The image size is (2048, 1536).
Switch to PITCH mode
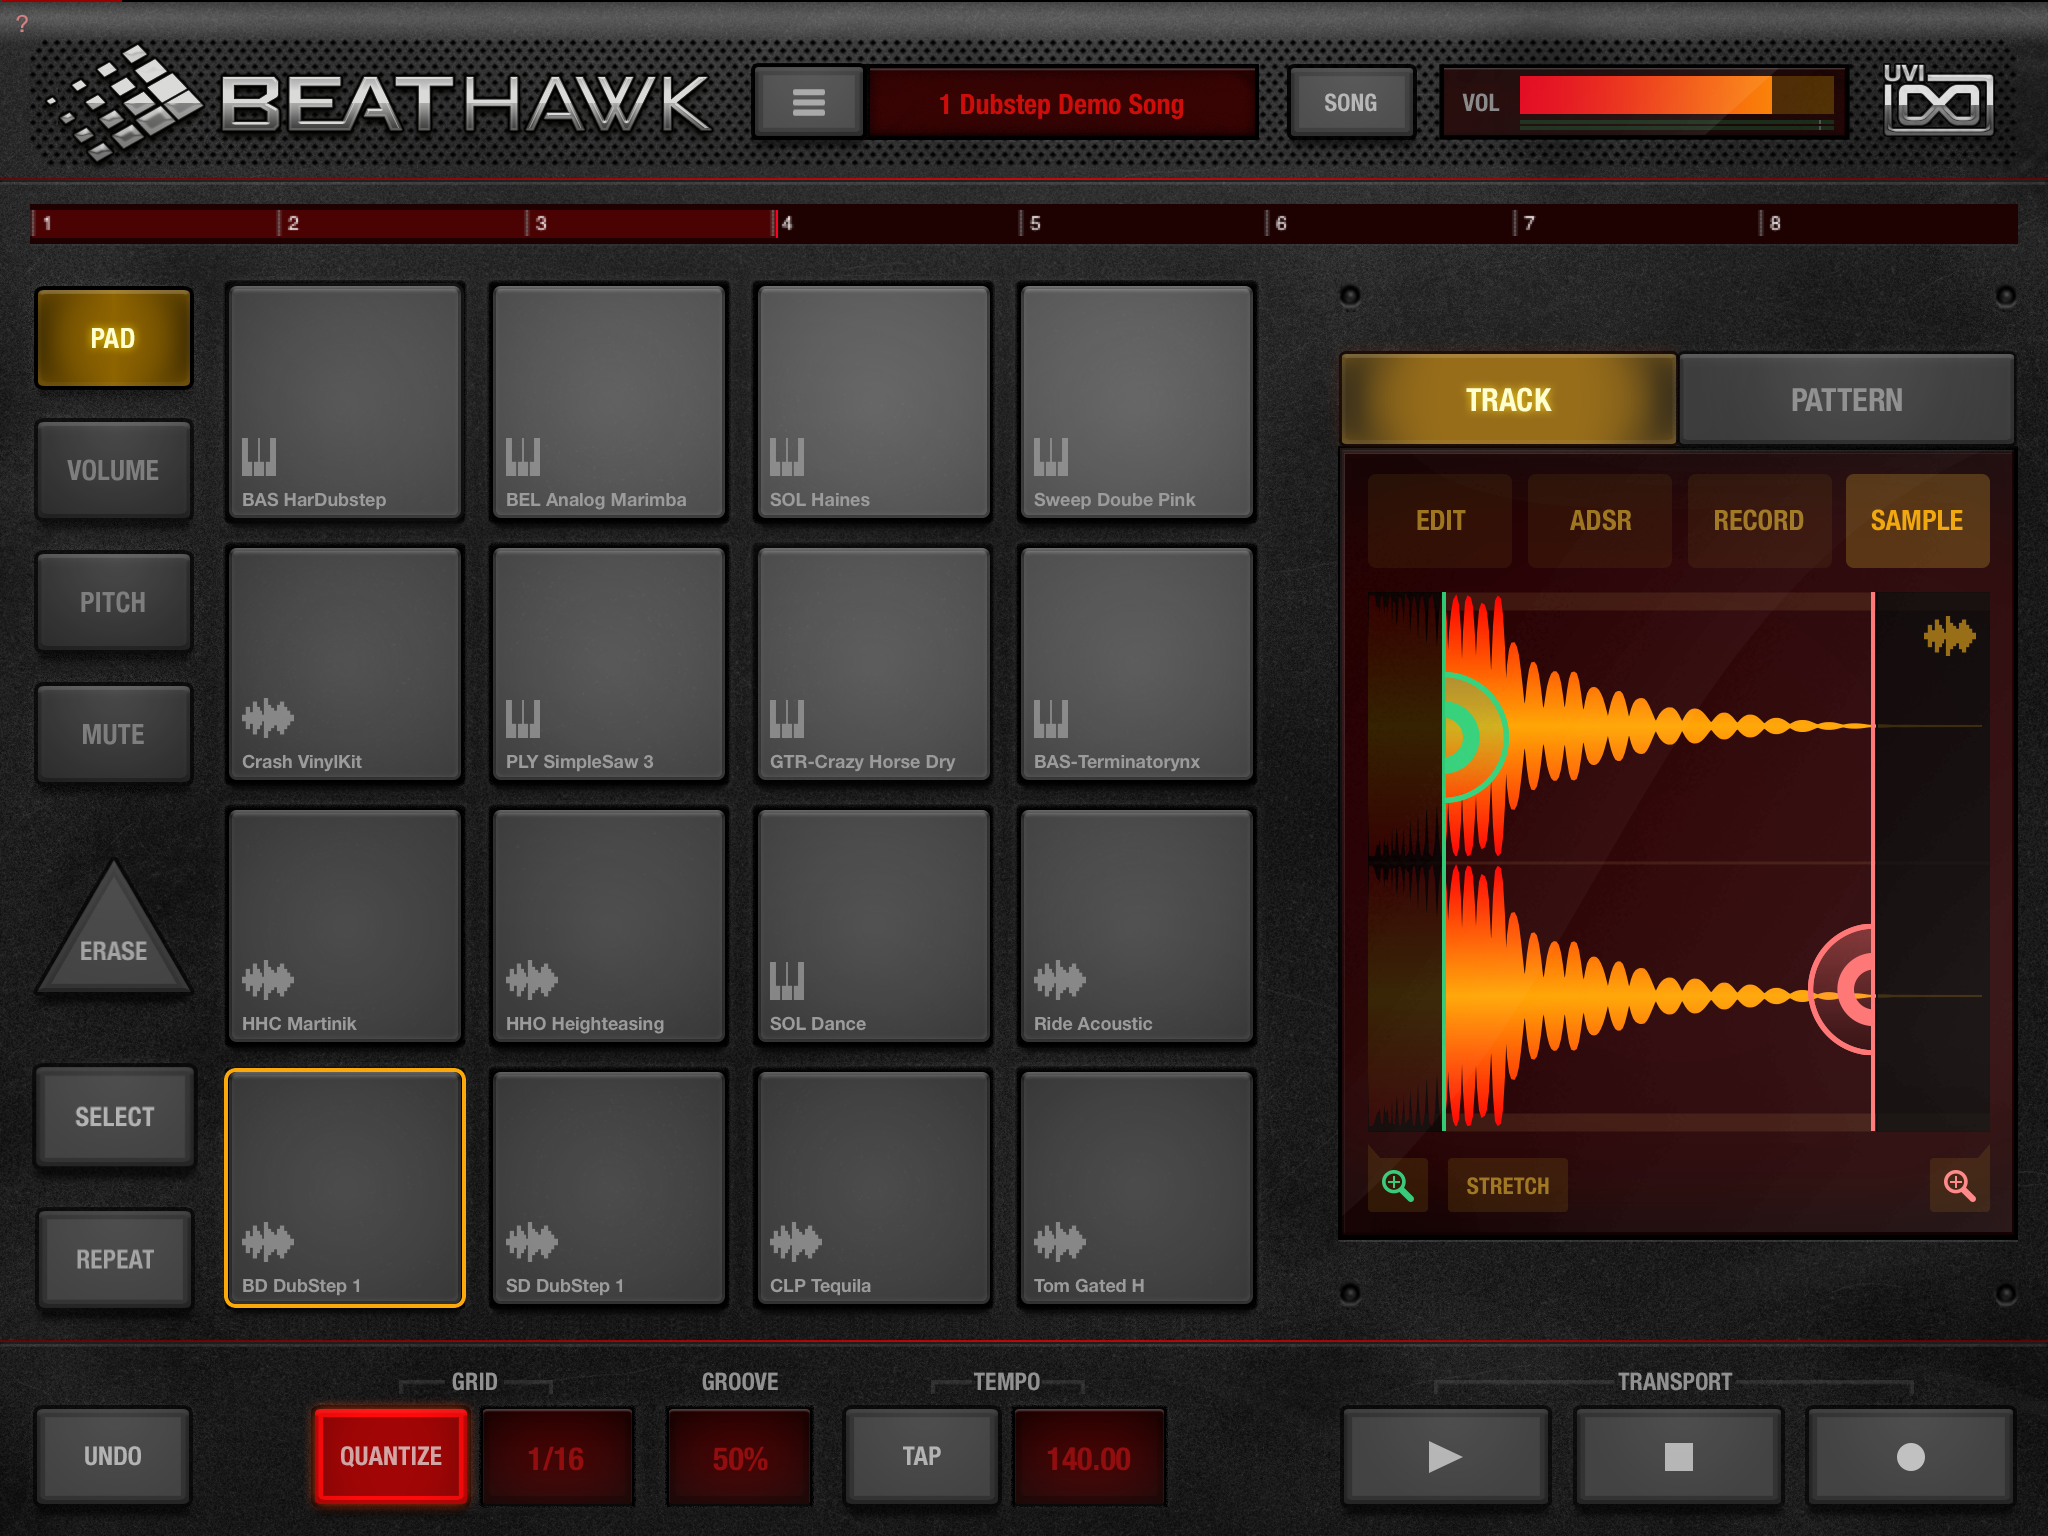[113, 602]
